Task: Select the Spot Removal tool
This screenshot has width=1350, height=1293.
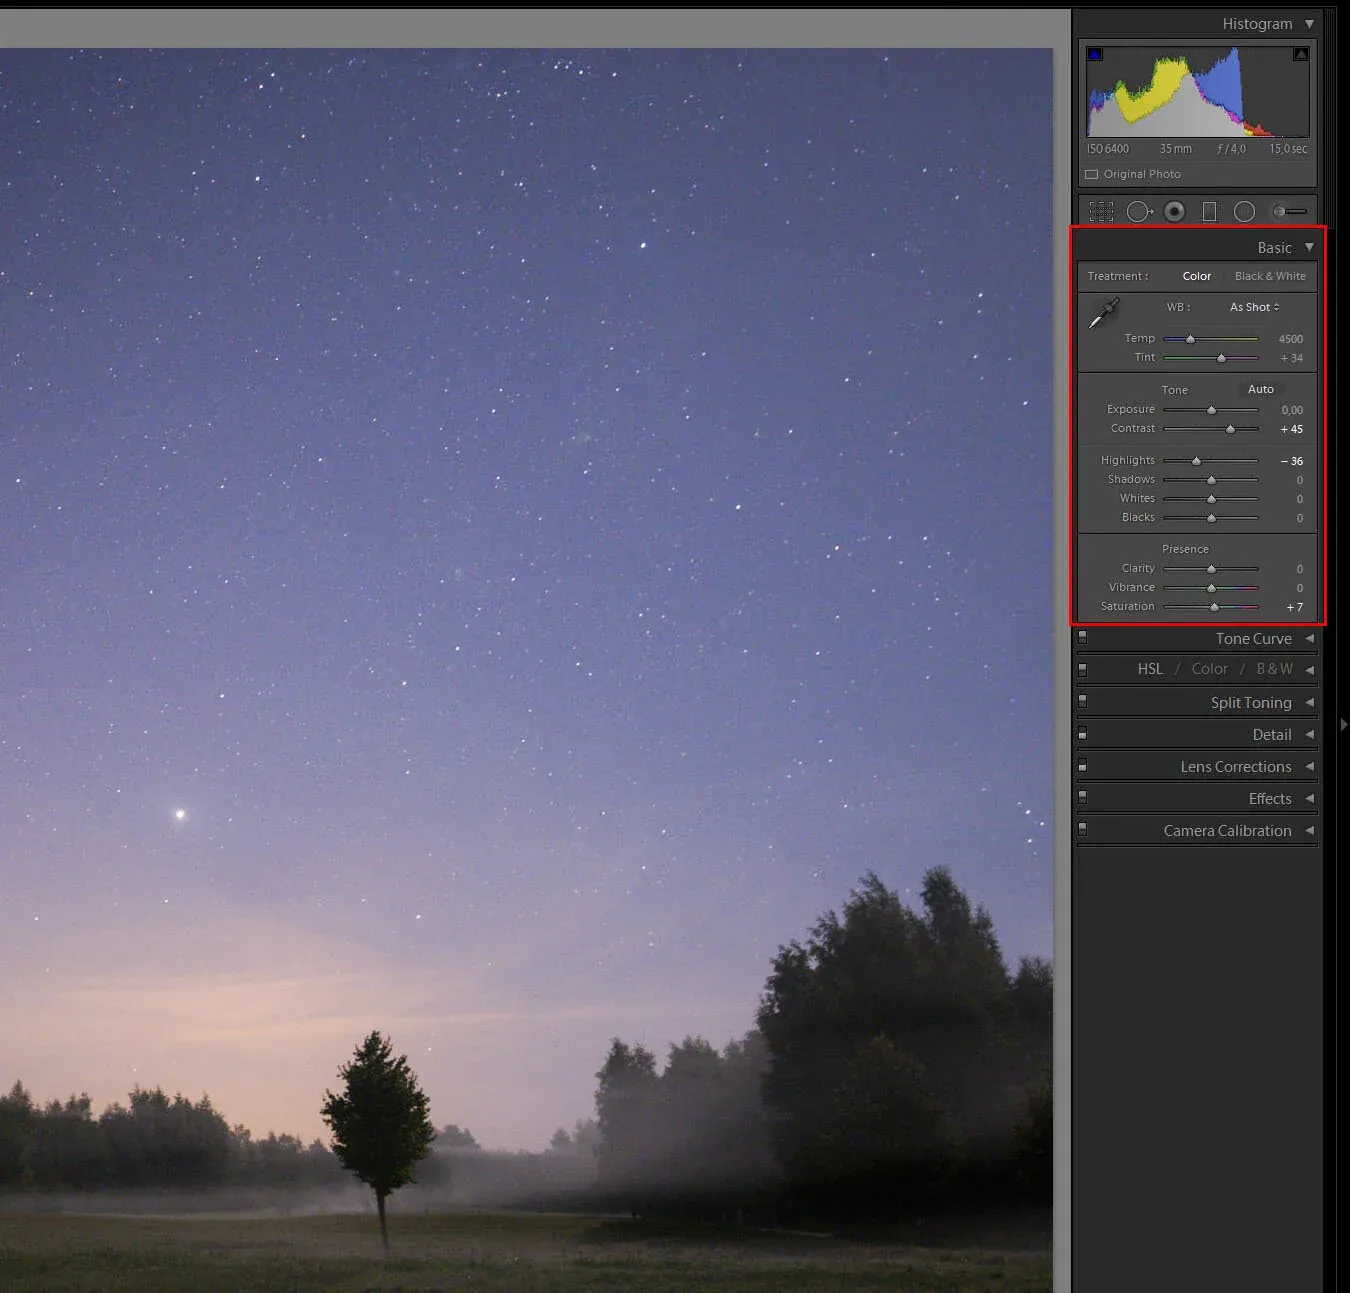Action: (1139, 211)
